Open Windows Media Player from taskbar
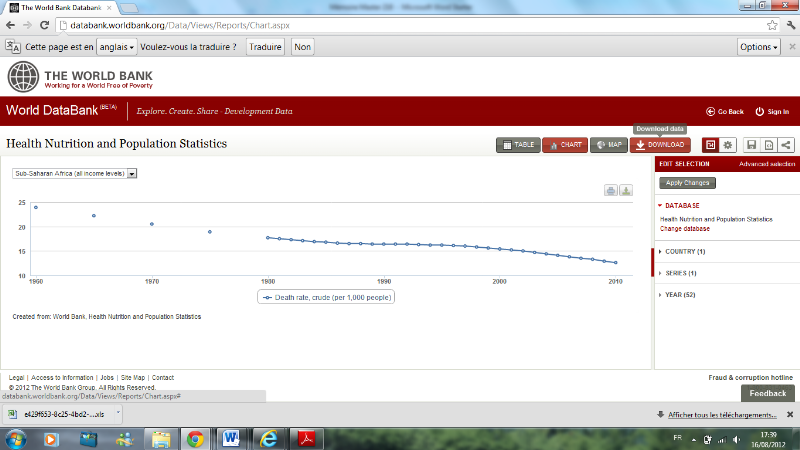The image size is (800, 450). click(x=51, y=439)
